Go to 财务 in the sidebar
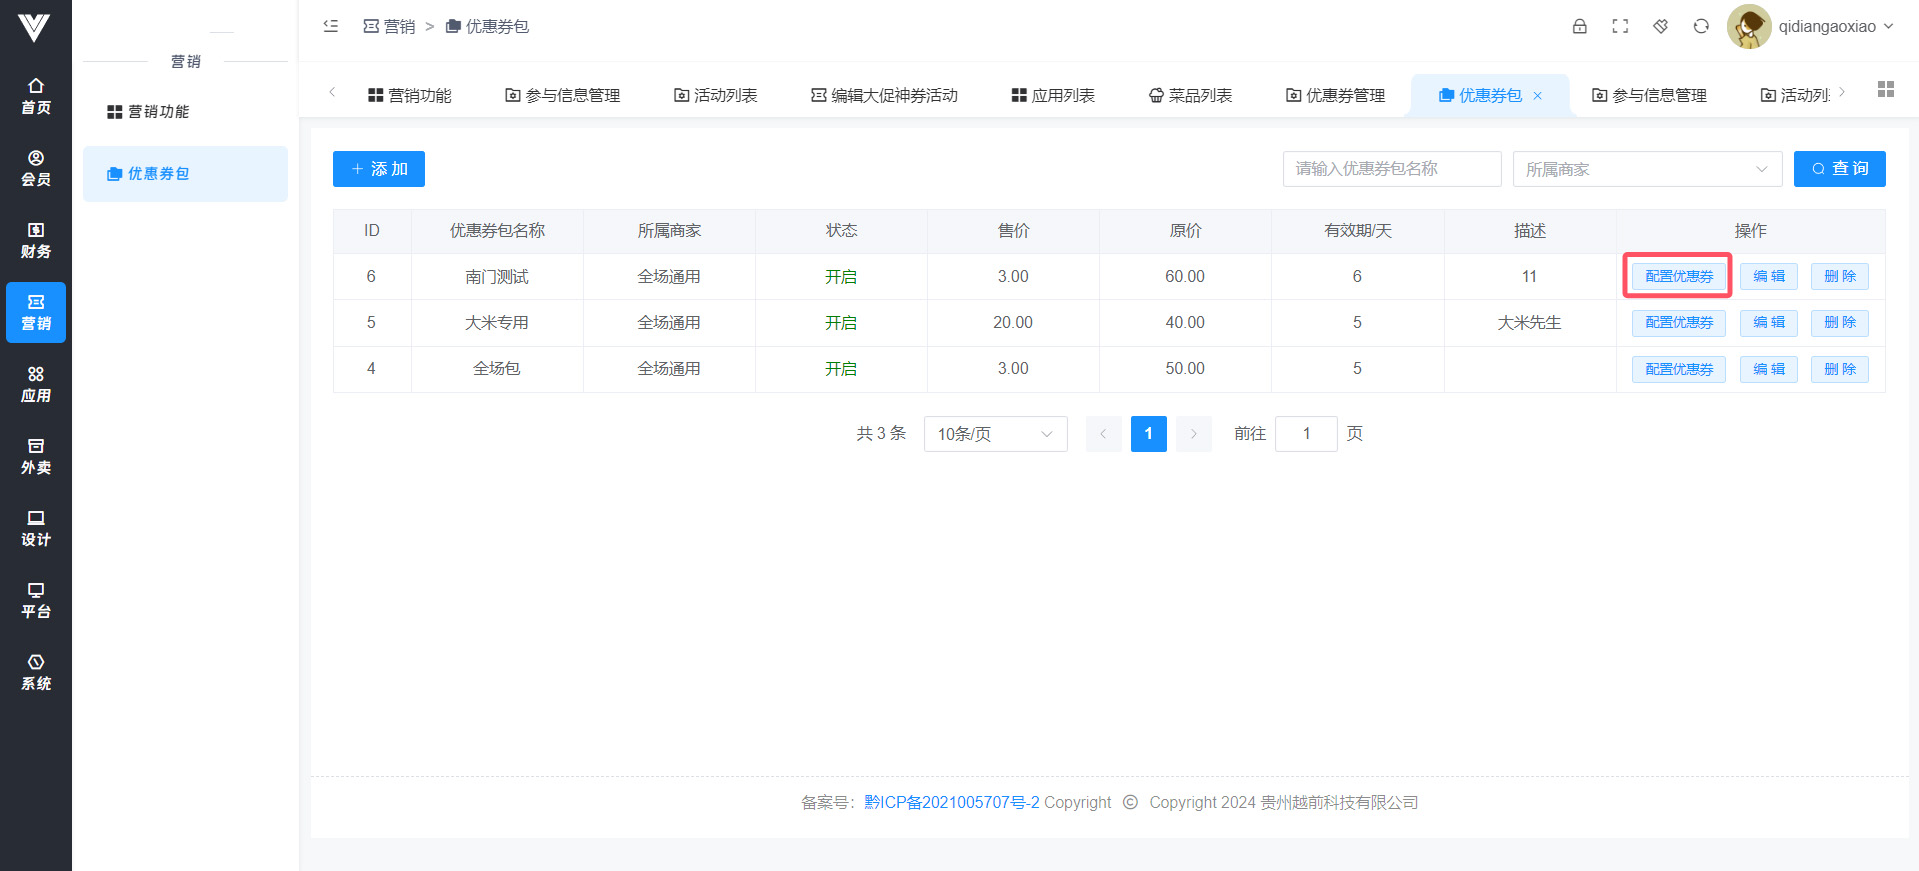The width and height of the screenshot is (1919, 871). [36, 240]
